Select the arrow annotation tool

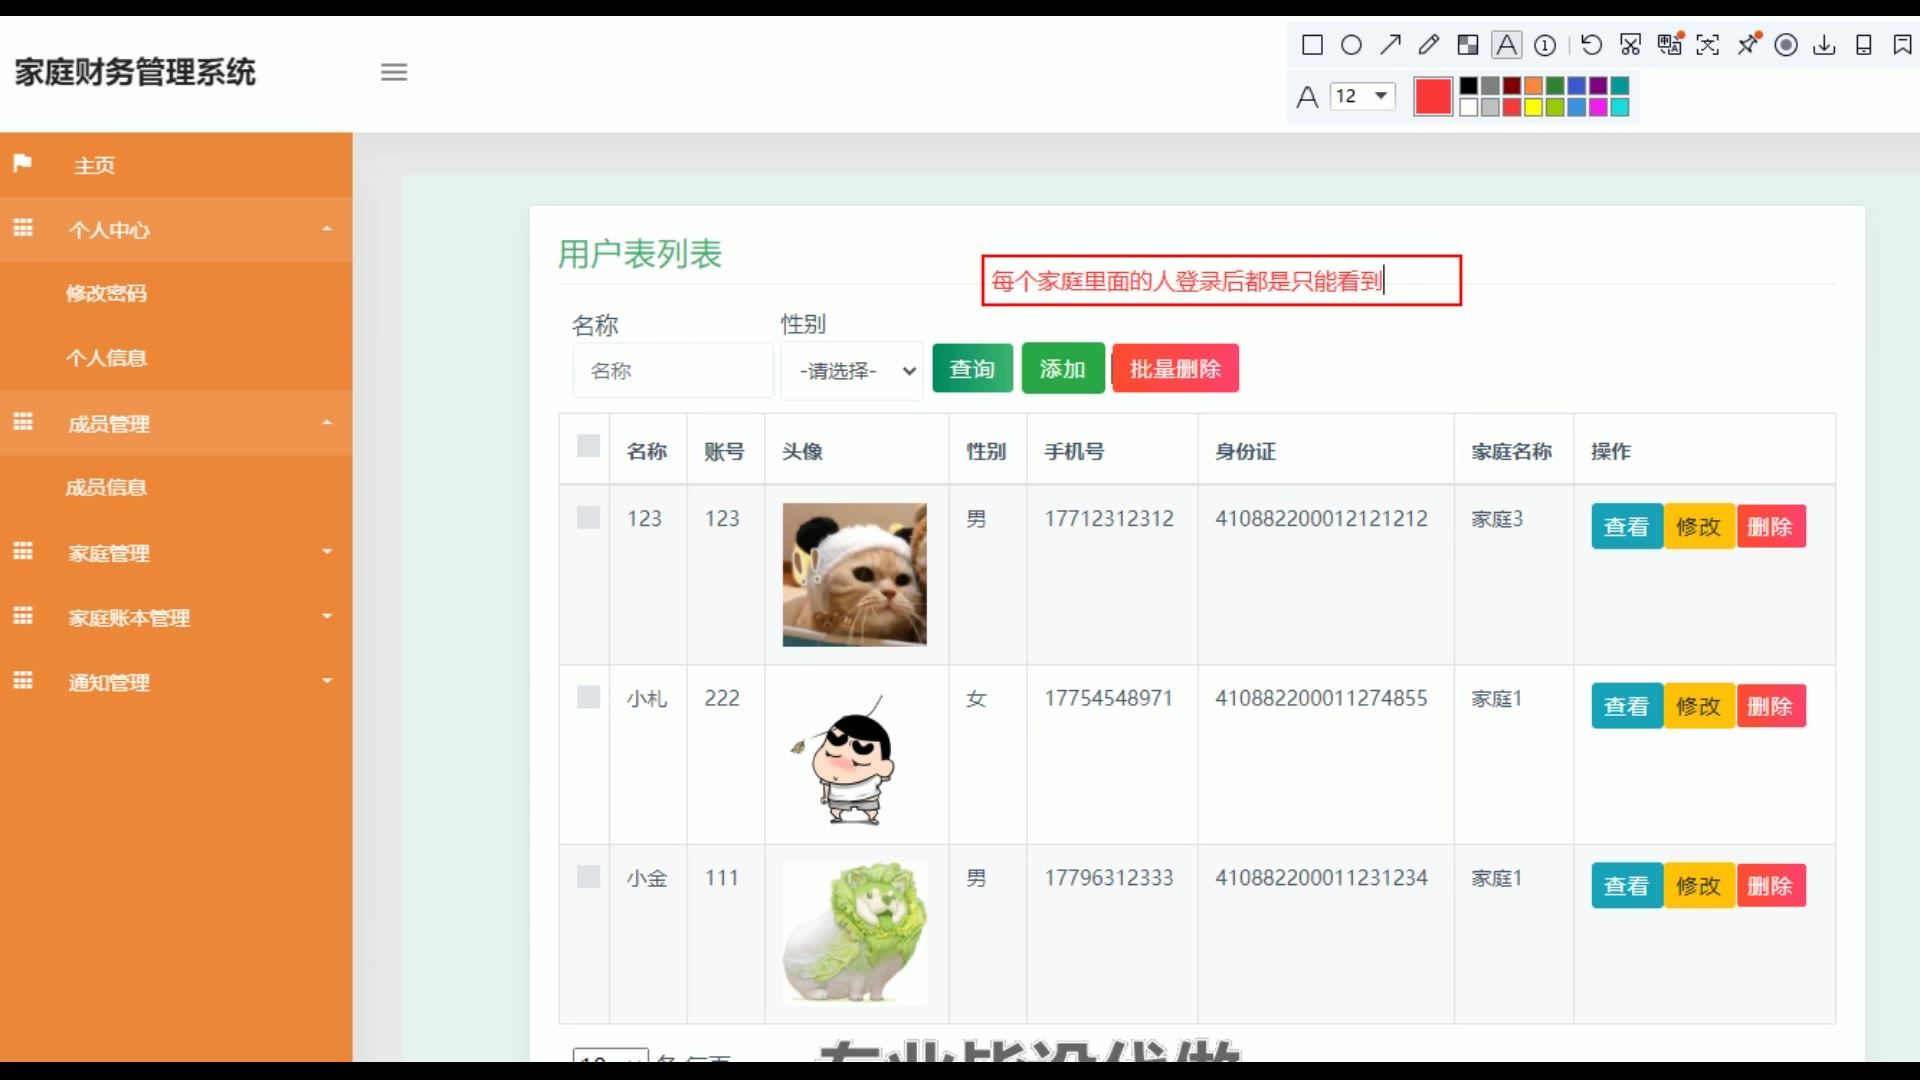pos(1390,45)
